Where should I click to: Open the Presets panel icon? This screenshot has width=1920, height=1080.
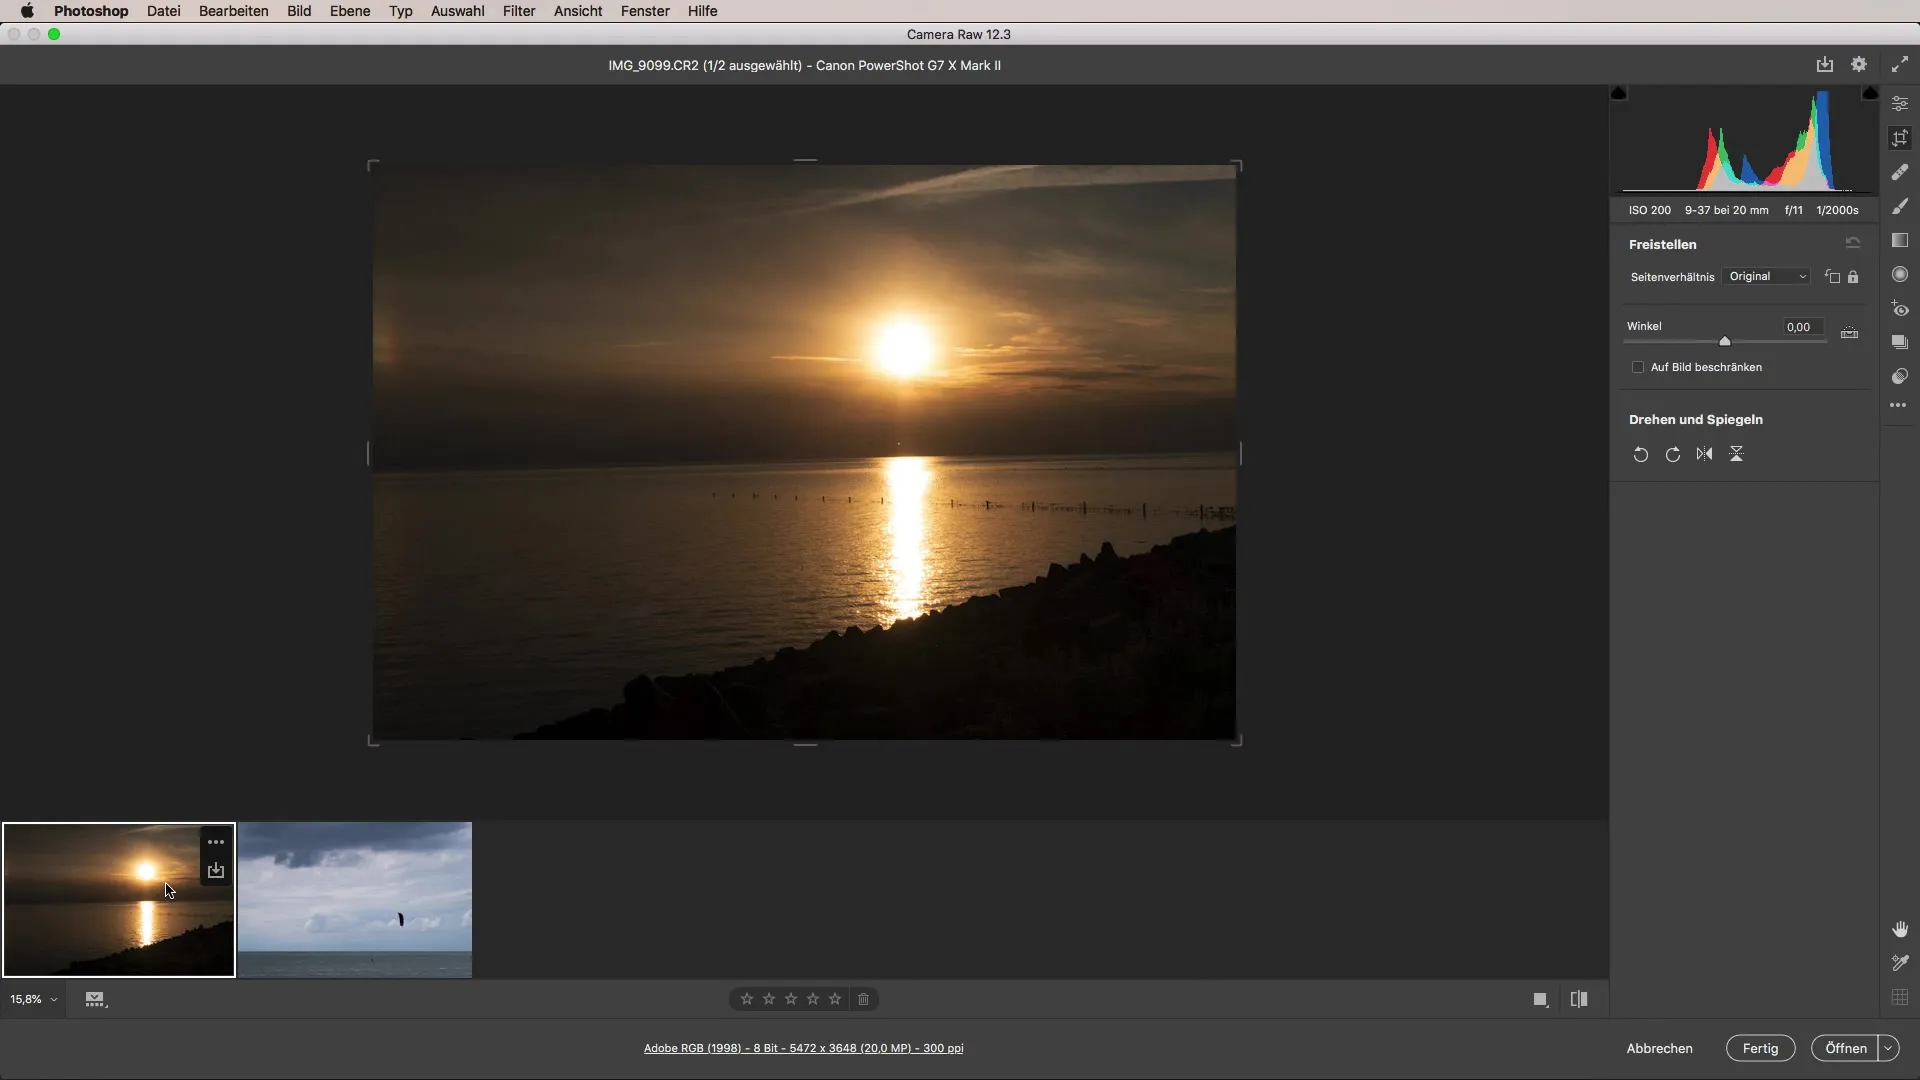tap(1900, 376)
